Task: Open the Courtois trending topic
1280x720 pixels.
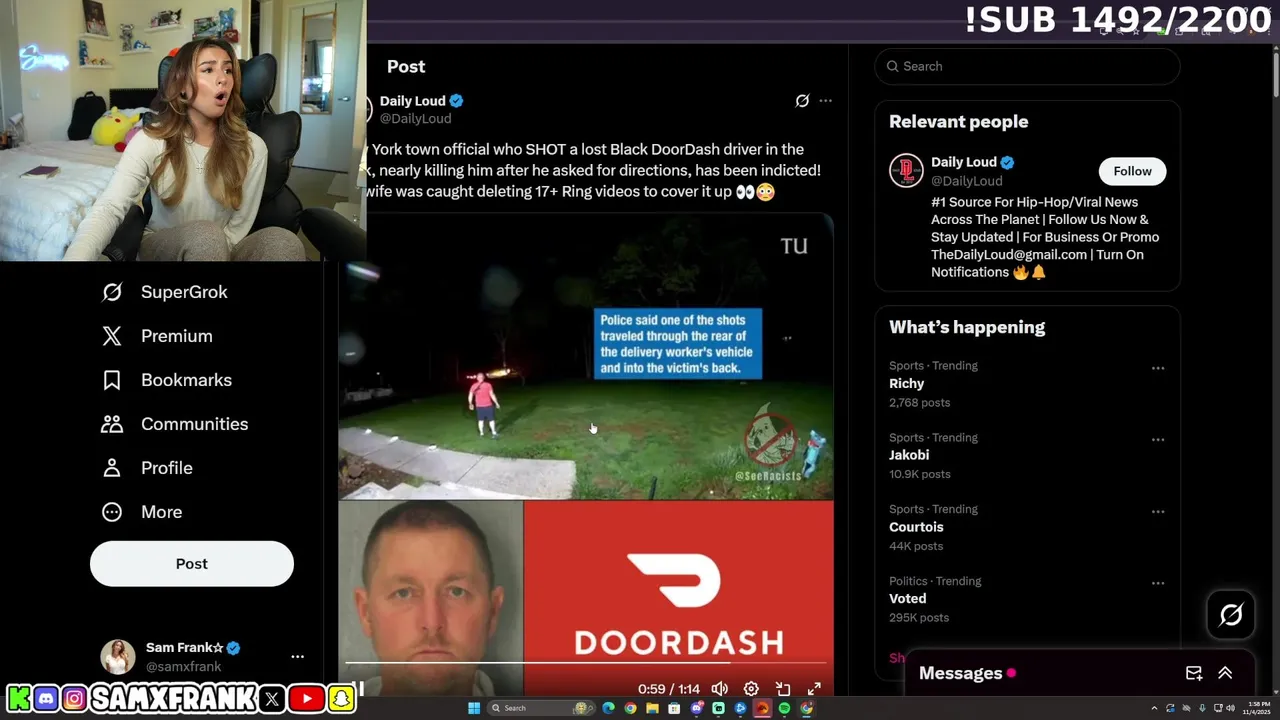Action: 916,527
